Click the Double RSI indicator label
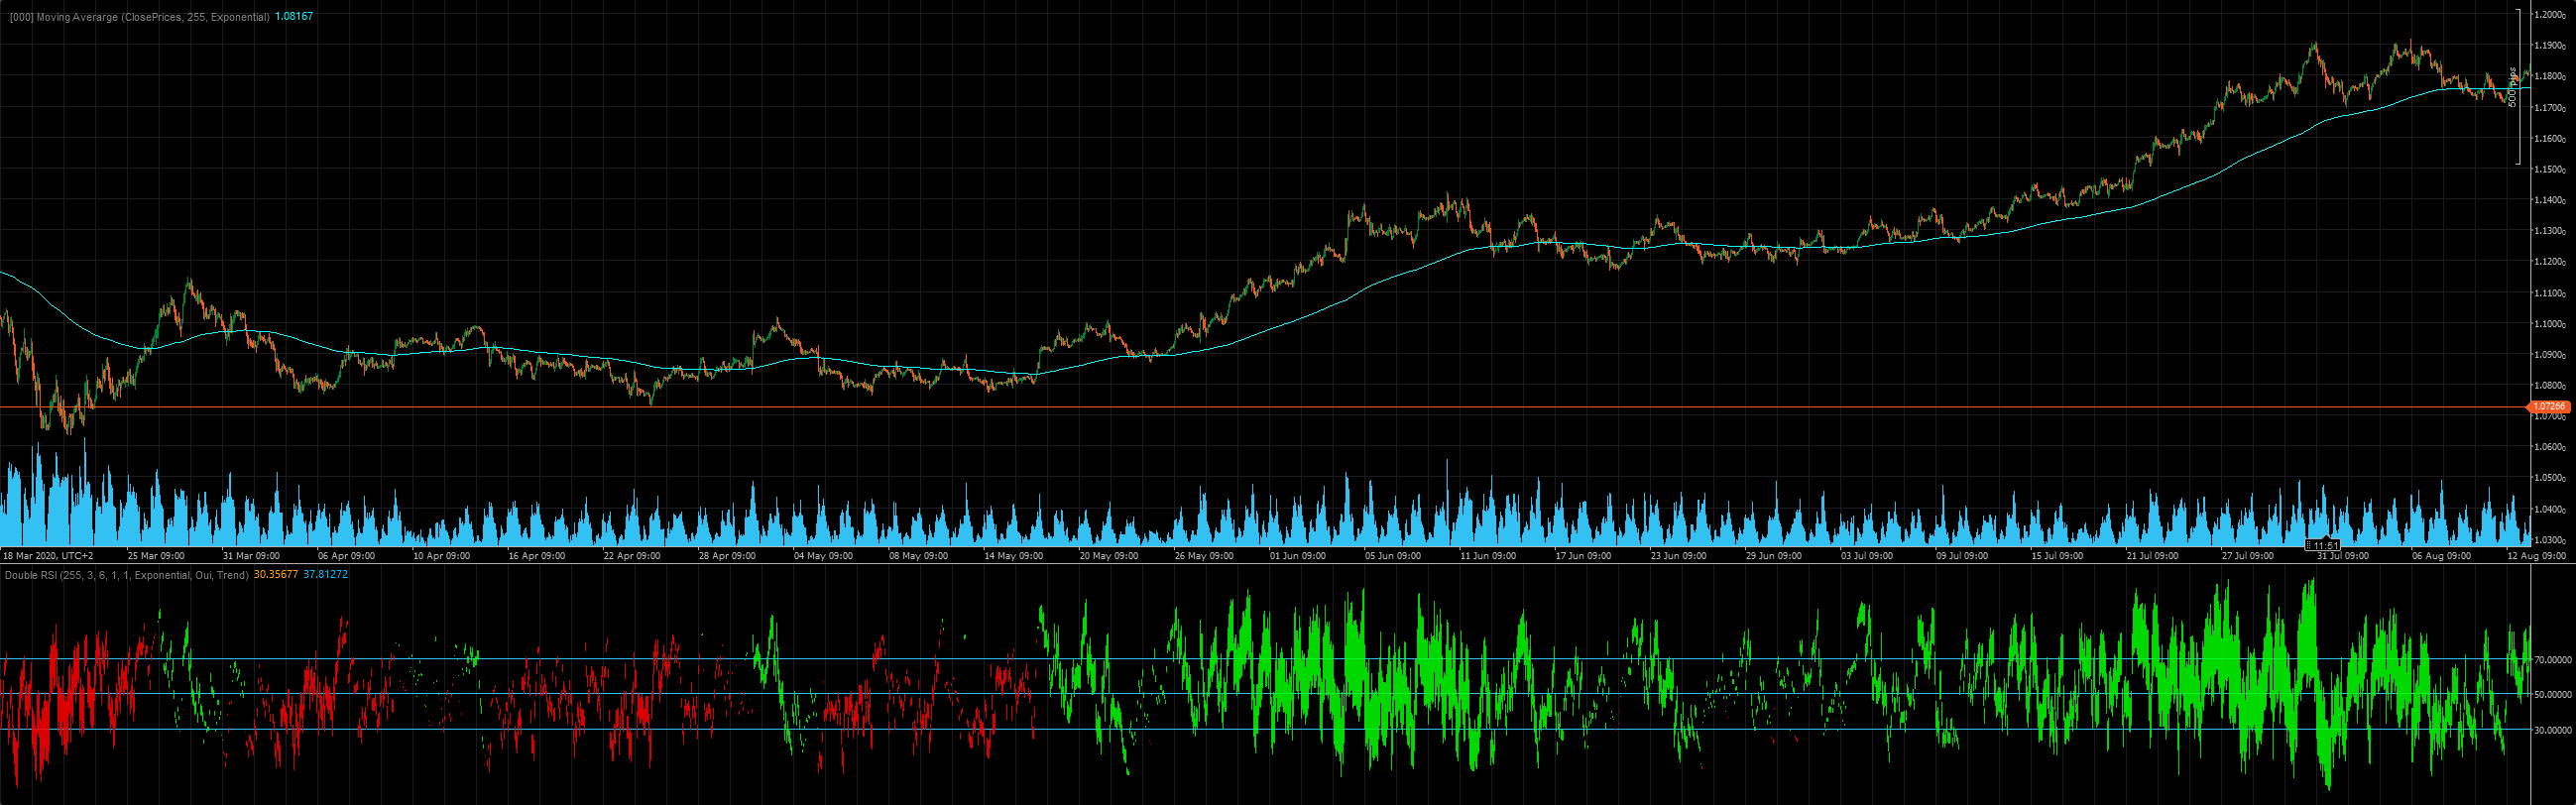Screen dimensions: 2576x805 point(126,575)
